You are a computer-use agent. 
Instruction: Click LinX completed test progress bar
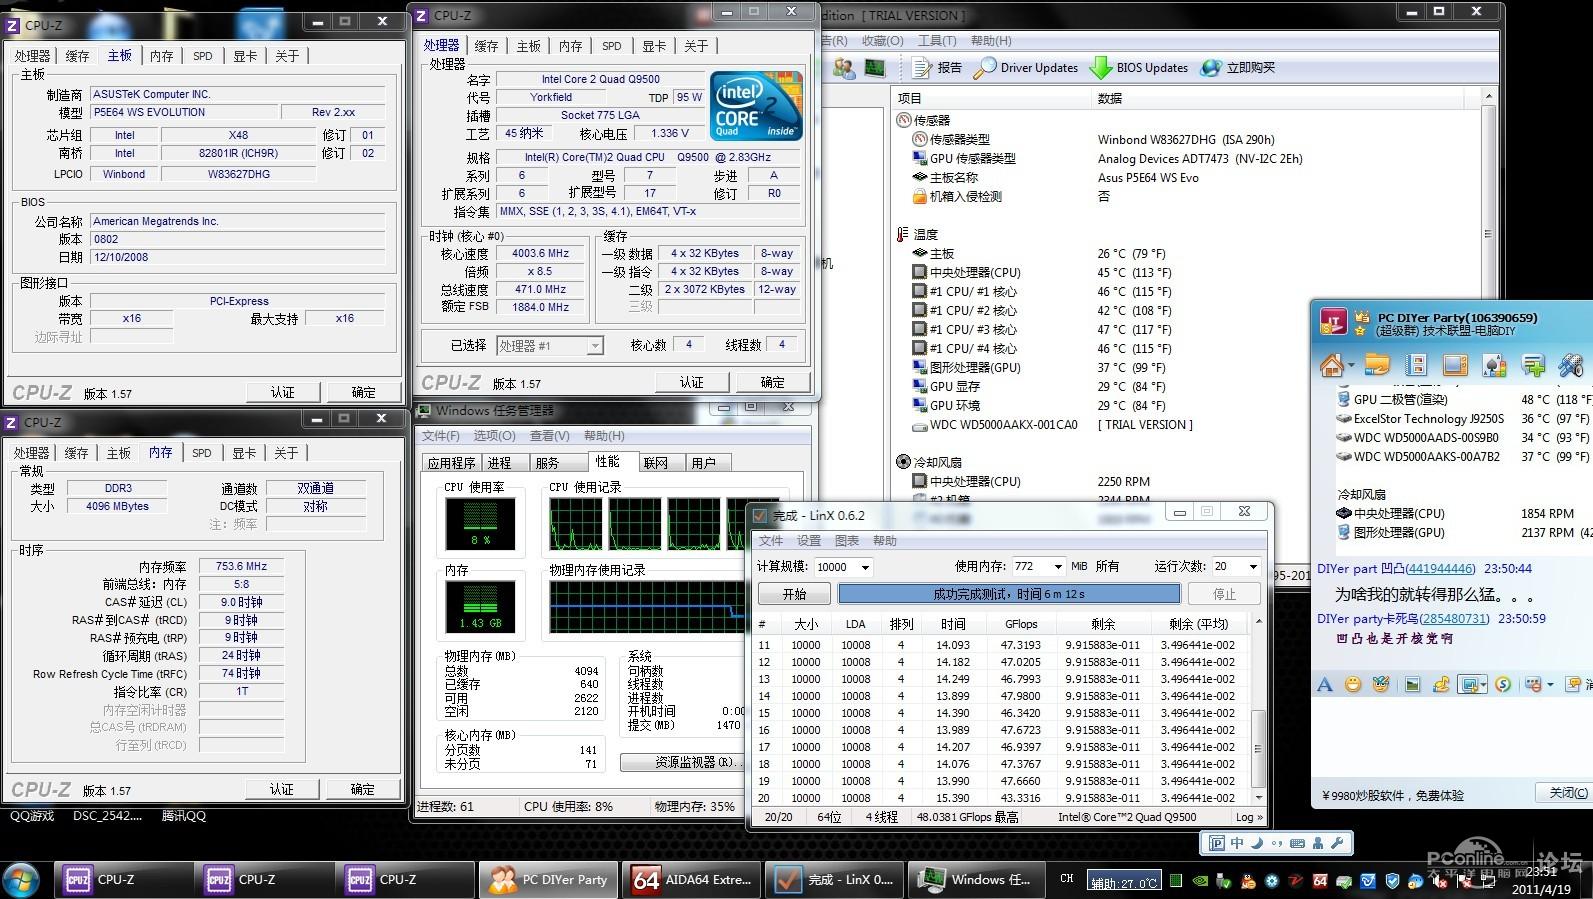(1008, 594)
